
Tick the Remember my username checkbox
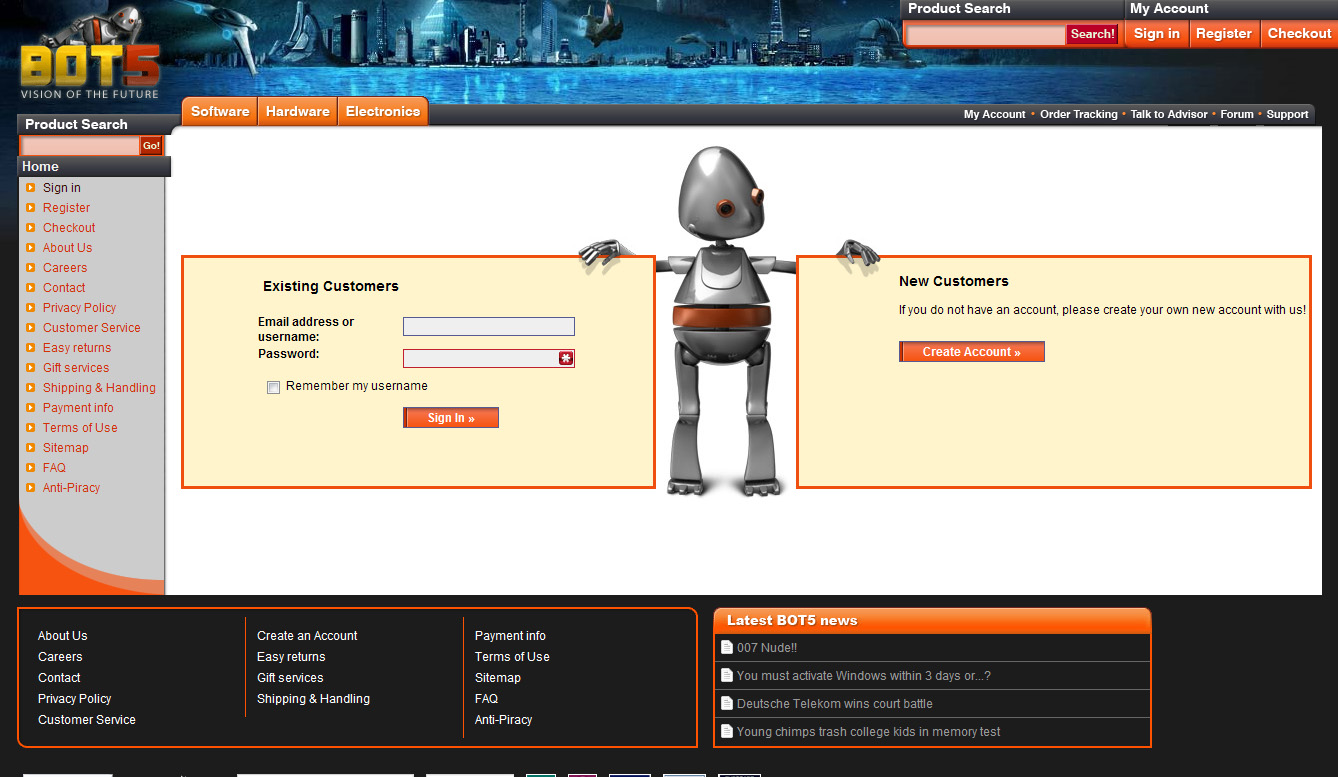click(273, 388)
